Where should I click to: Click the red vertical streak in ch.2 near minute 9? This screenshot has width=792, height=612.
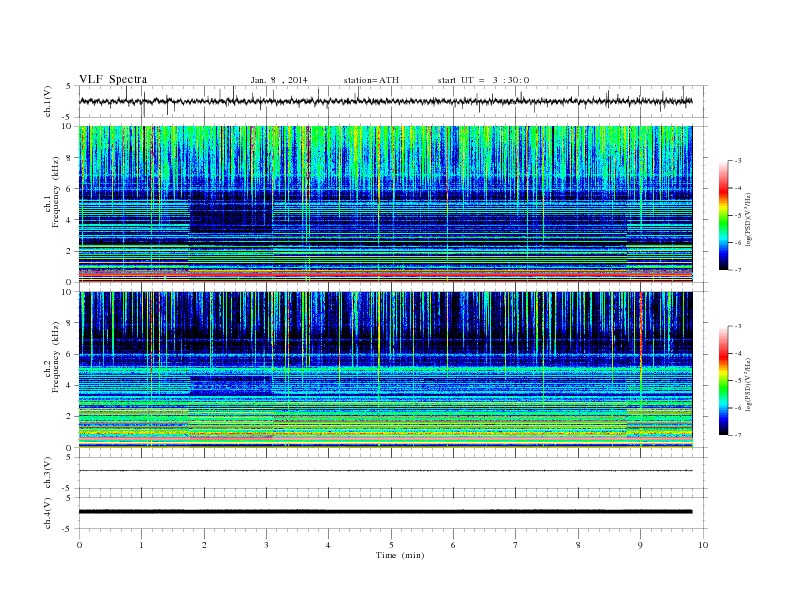point(640,336)
